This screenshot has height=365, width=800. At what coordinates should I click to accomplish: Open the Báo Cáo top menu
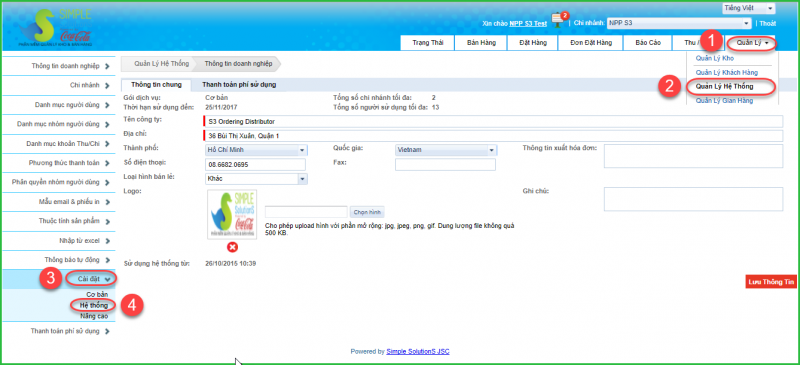pyautogui.click(x=648, y=43)
